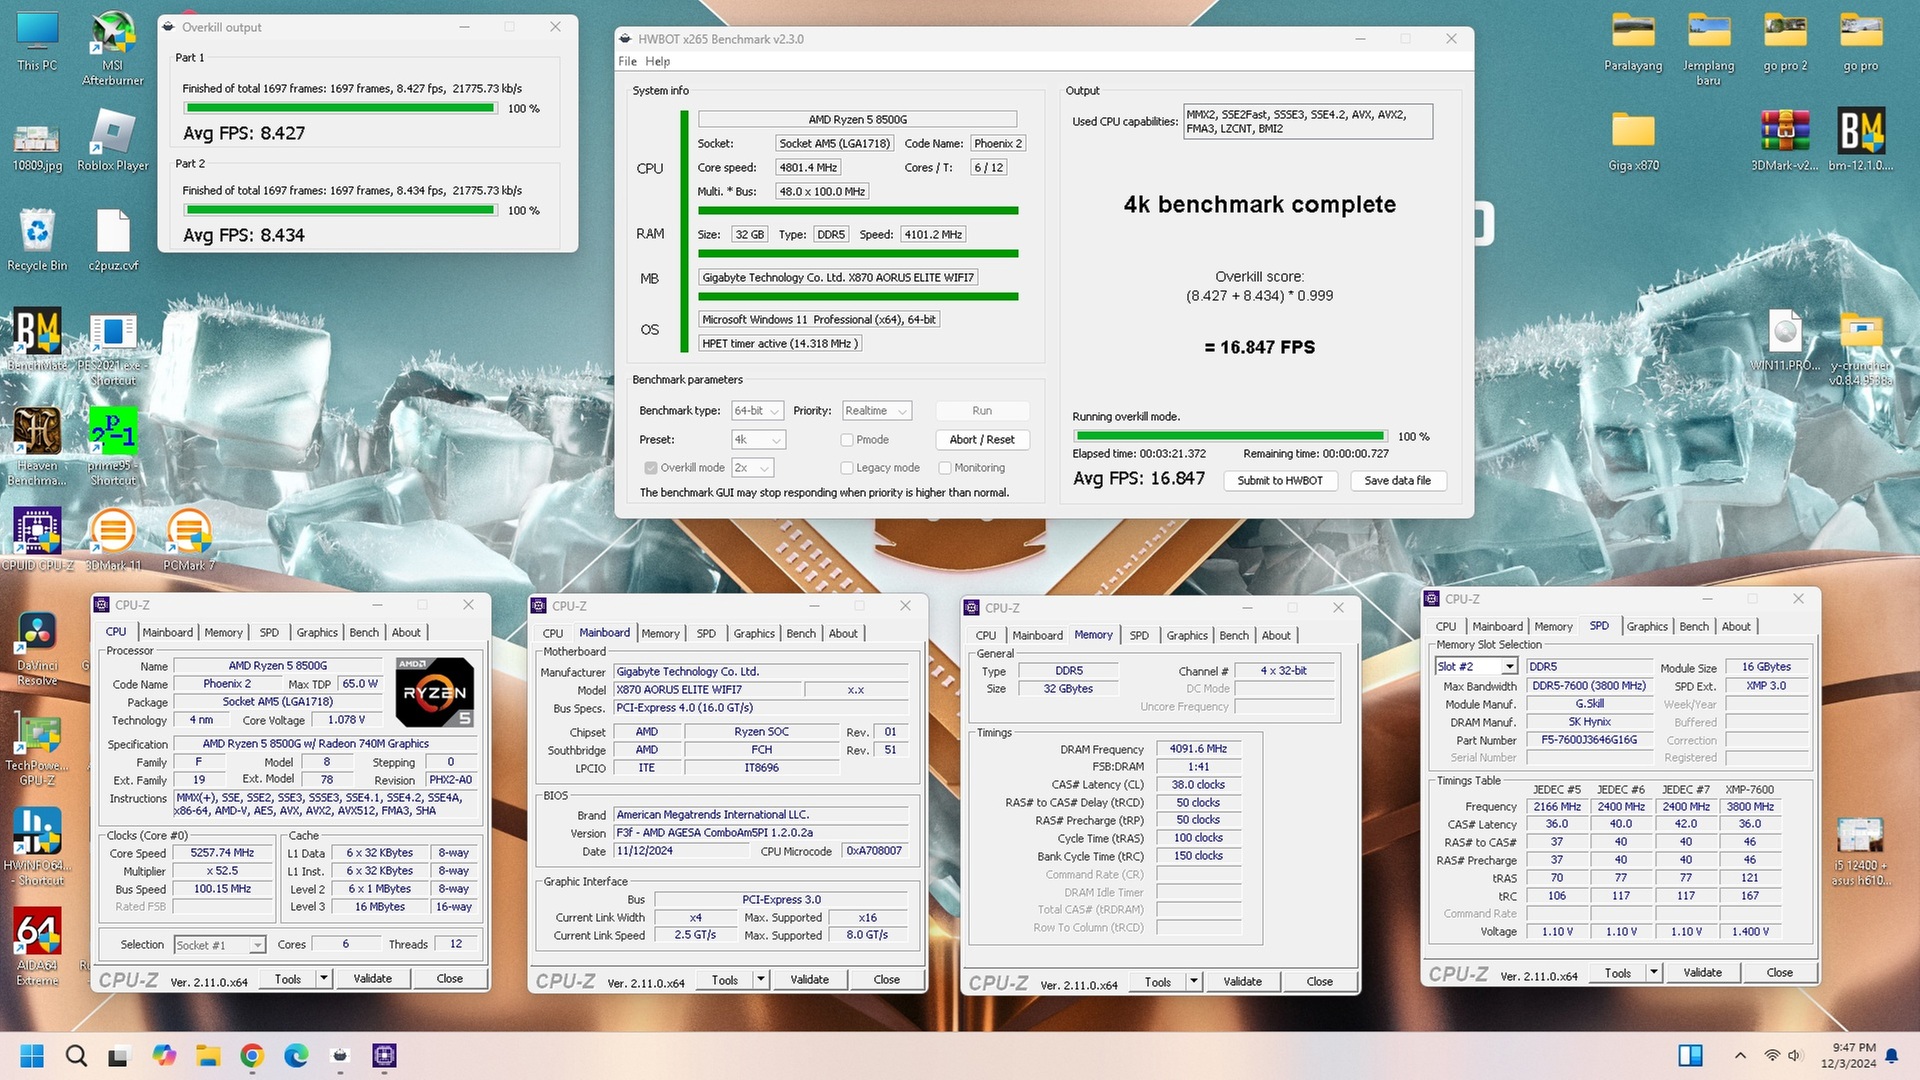
Task: Click the Windows Start button
Action: point(32,1055)
